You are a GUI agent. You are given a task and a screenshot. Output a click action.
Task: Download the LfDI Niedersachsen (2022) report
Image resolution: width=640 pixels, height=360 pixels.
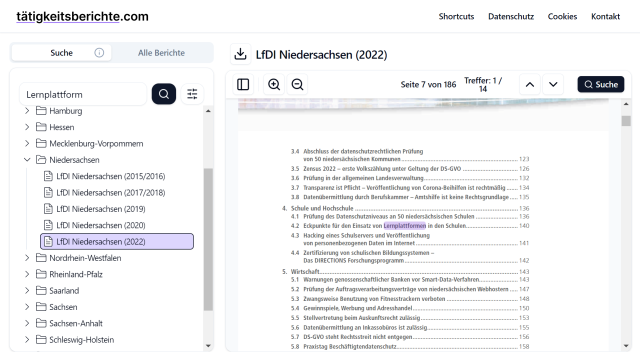point(240,54)
